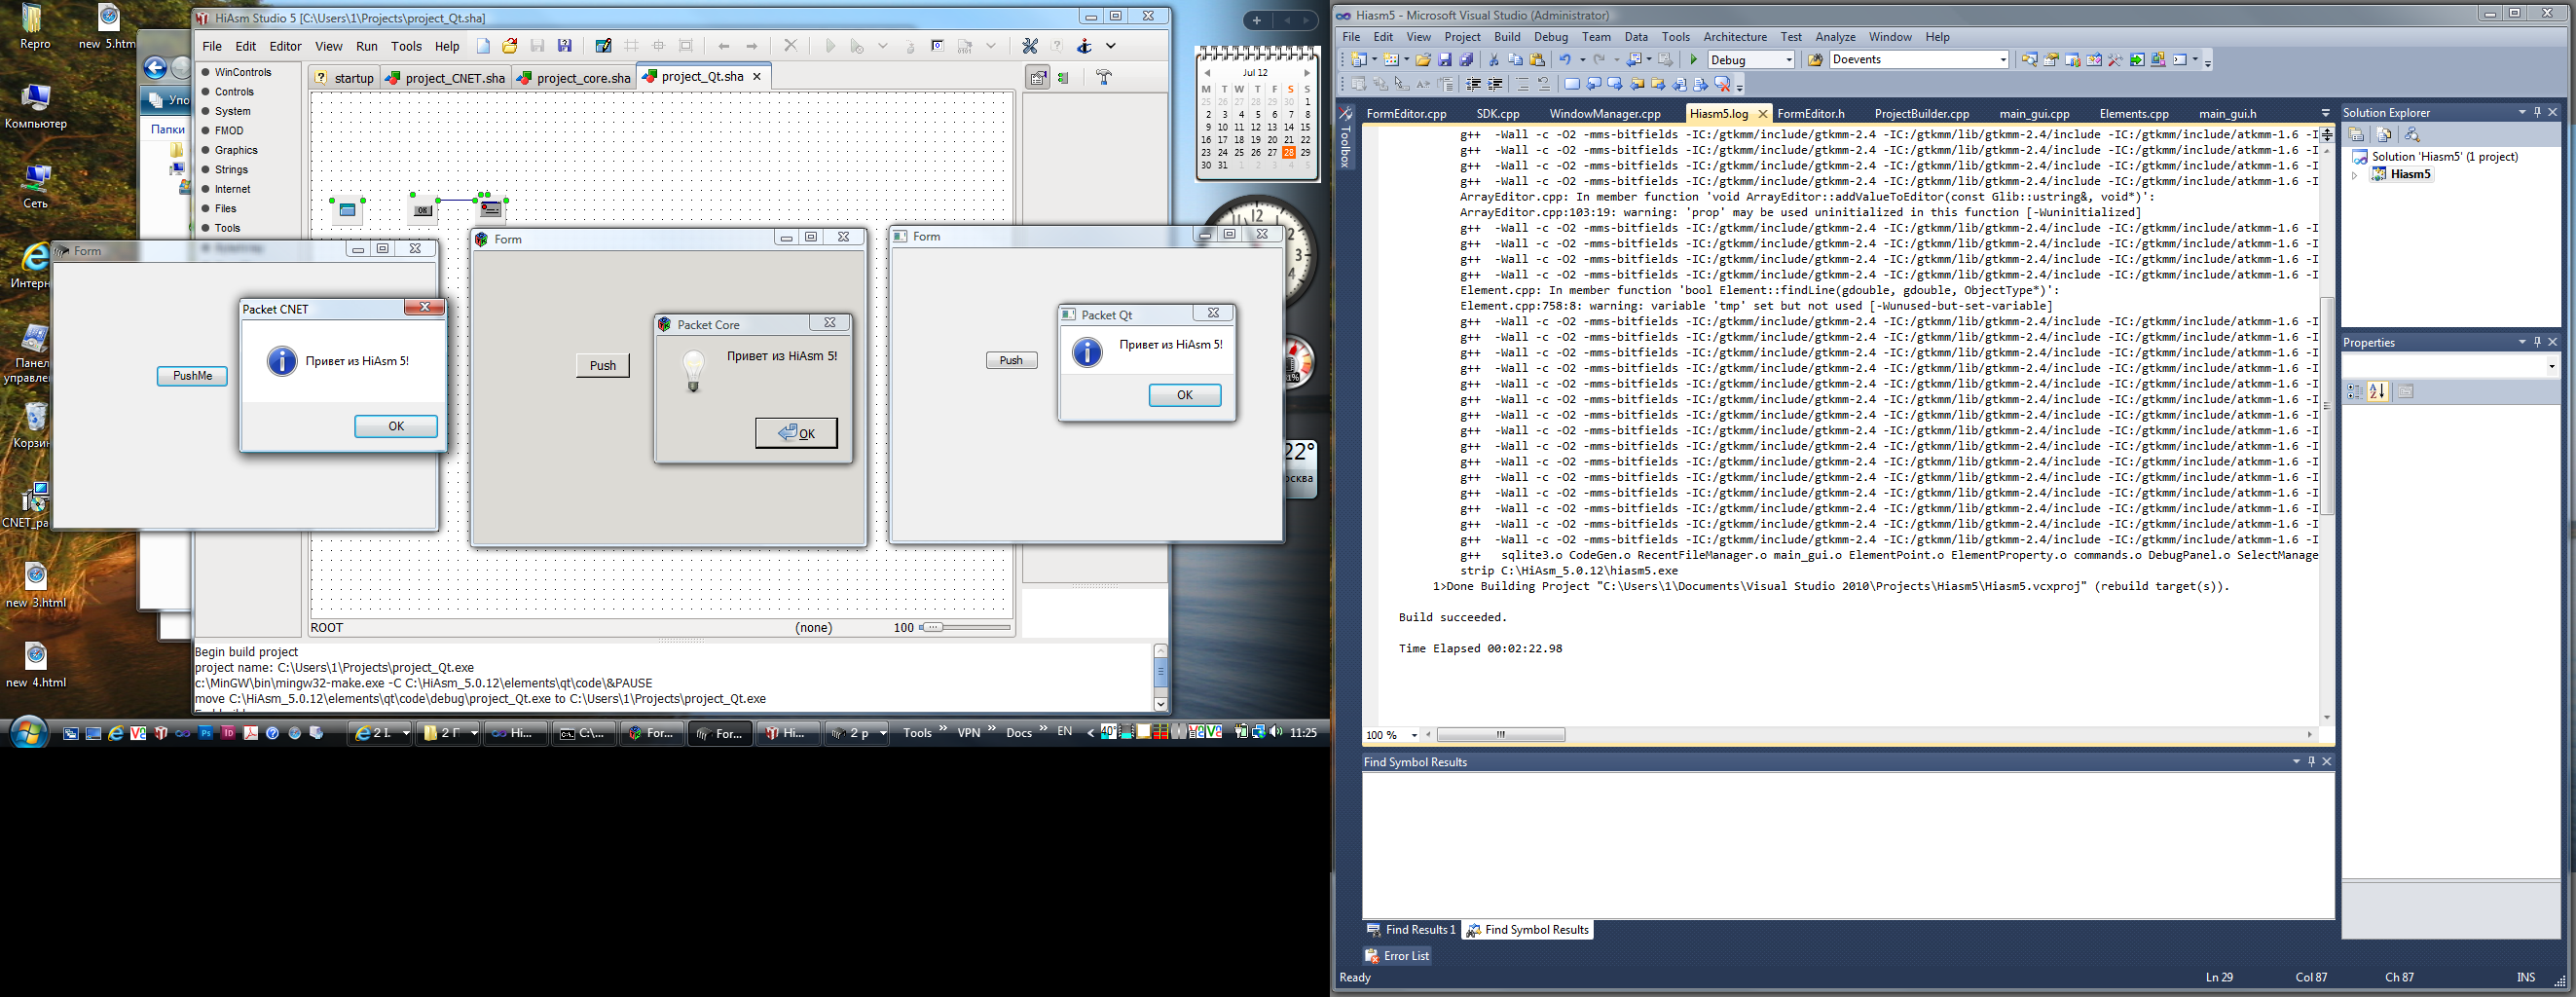
Task: Click the Undo arrow in Visual Studio toolbar
Action: [1565, 60]
